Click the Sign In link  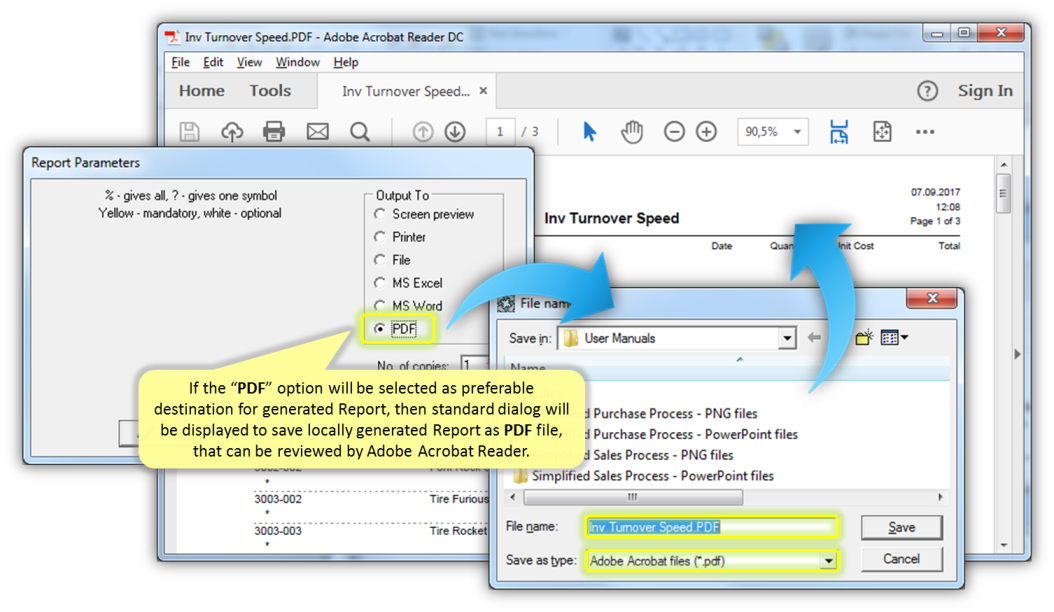[985, 91]
